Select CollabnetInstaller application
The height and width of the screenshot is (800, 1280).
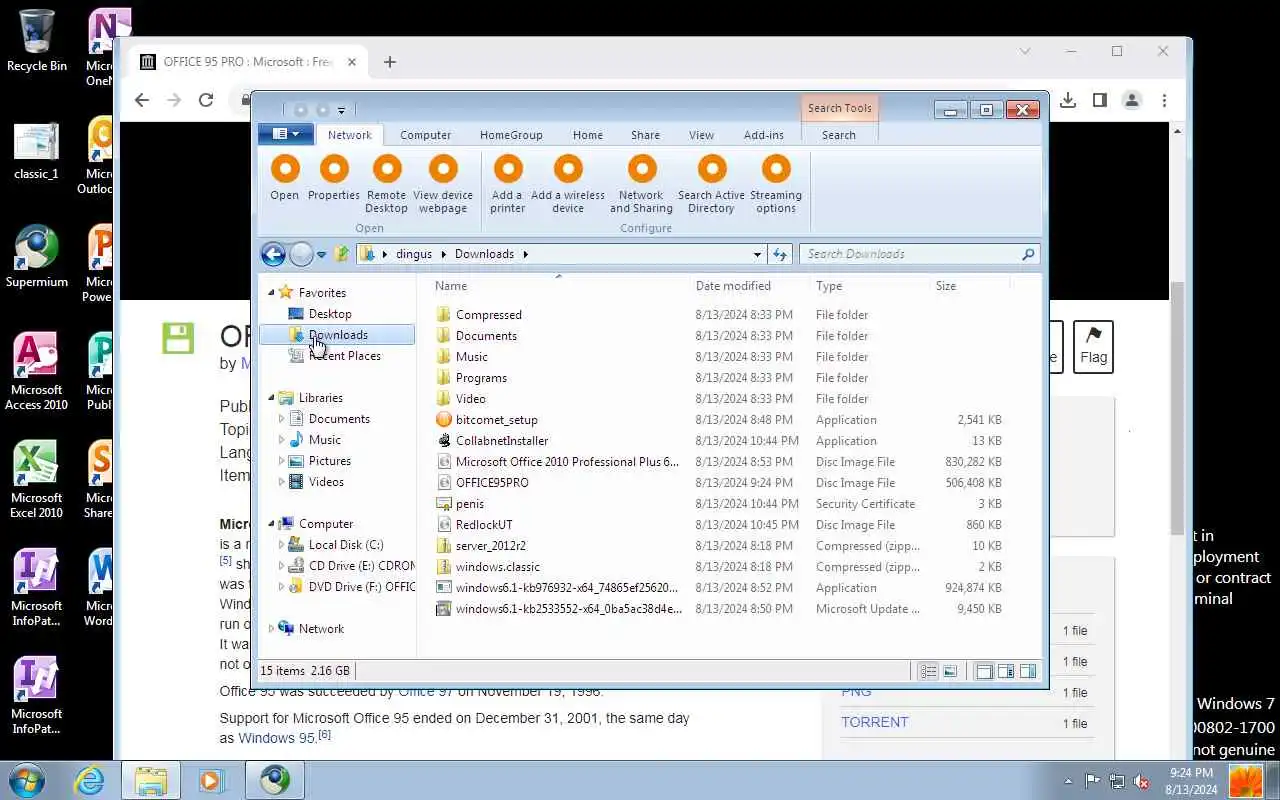click(x=502, y=441)
